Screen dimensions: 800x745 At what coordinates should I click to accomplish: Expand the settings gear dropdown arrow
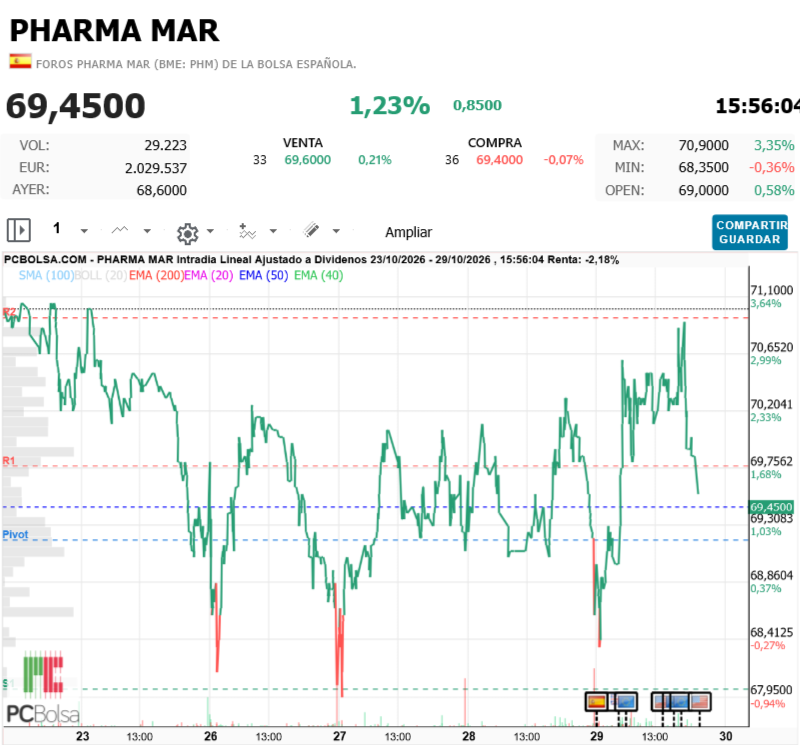pyautogui.click(x=210, y=231)
